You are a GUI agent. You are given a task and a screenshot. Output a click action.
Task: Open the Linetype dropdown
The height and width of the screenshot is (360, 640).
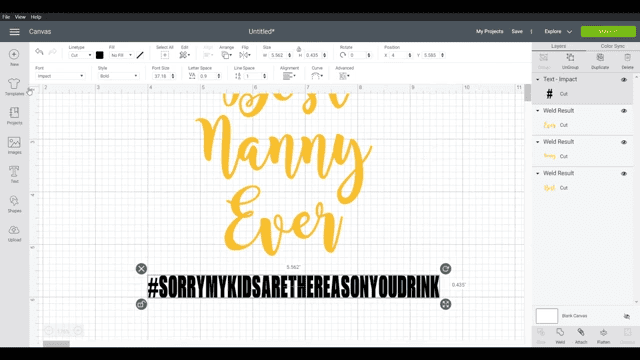click(x=80, y=55)
